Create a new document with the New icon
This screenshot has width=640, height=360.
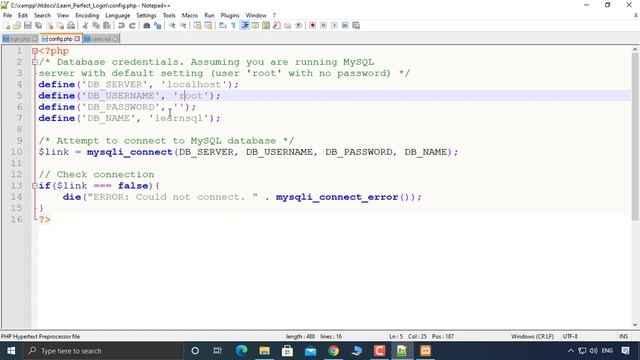[7, 25]
